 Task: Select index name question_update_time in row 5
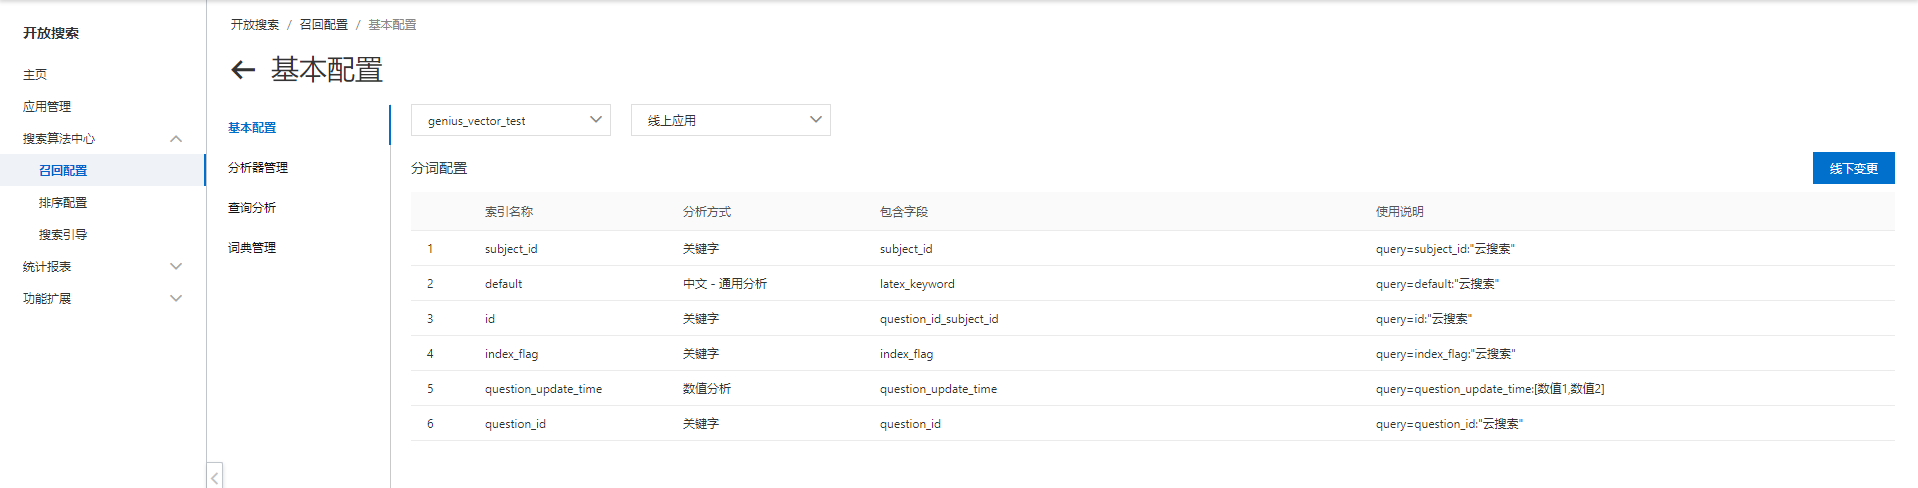543,388
